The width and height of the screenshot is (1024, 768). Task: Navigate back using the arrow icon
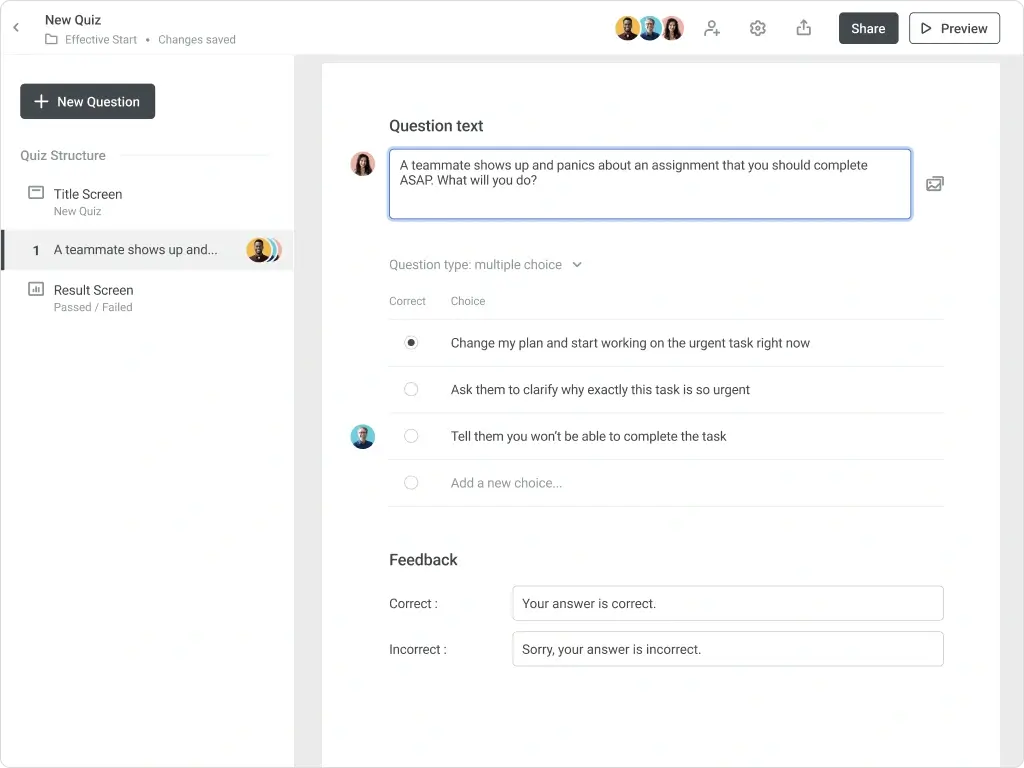pyautogui.click(x=15, y=27)
